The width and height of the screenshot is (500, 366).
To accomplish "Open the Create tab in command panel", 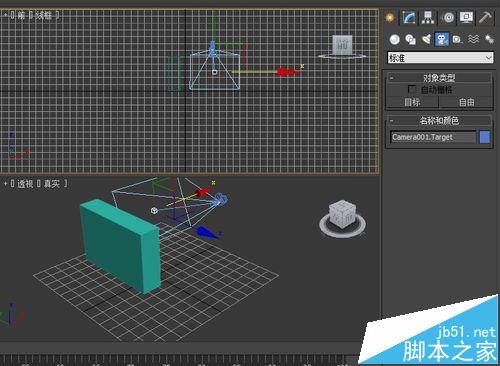I will (x=390, y=17).
